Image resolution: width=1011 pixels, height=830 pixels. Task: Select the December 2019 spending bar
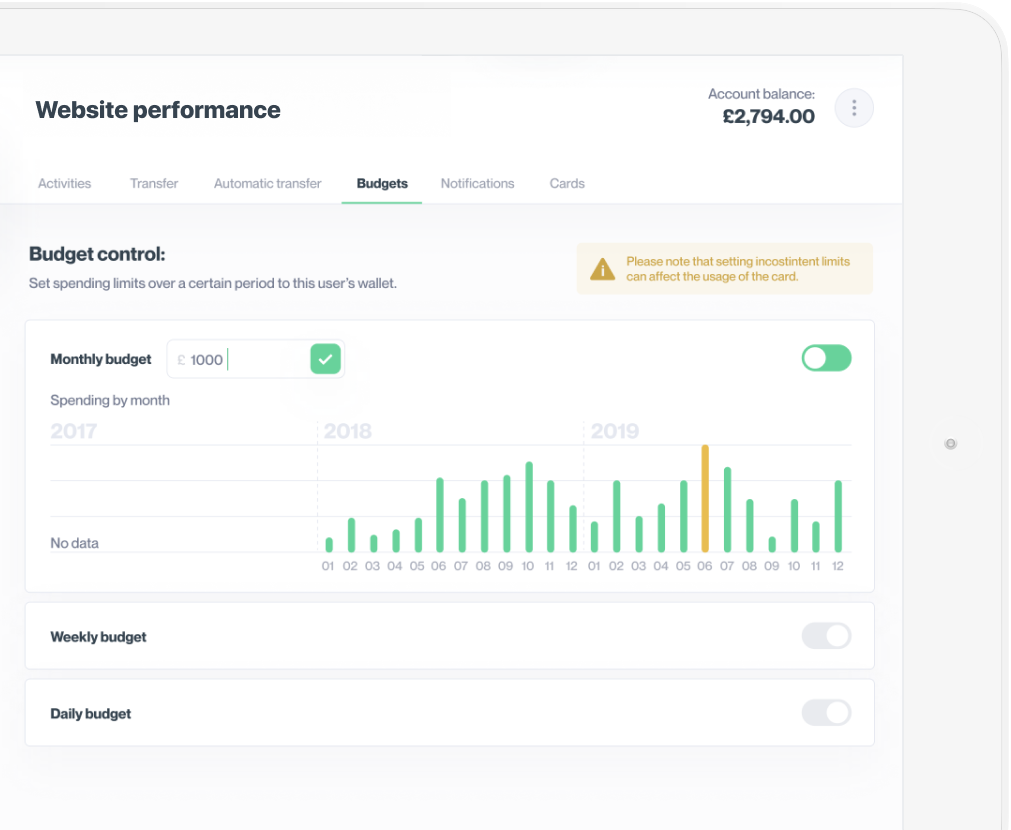tap(838, 517)
